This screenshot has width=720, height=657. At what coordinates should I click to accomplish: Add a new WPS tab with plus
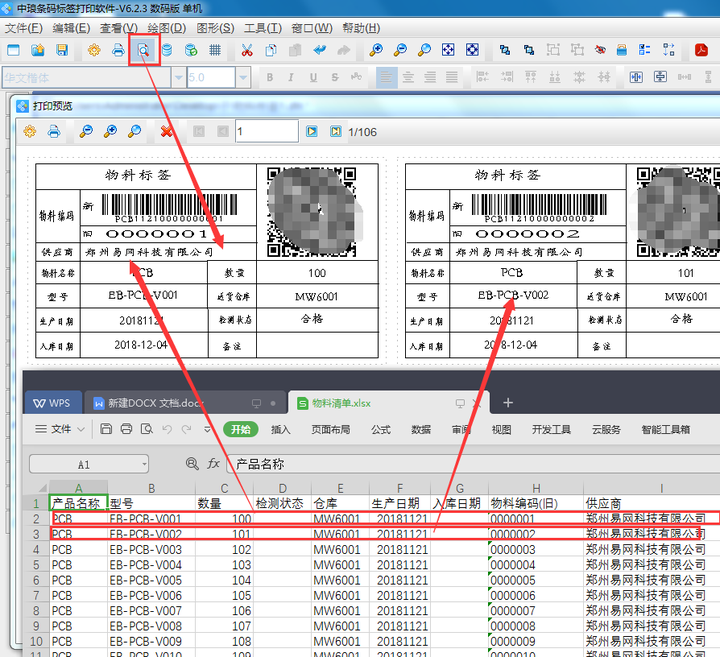coord(508,403)
